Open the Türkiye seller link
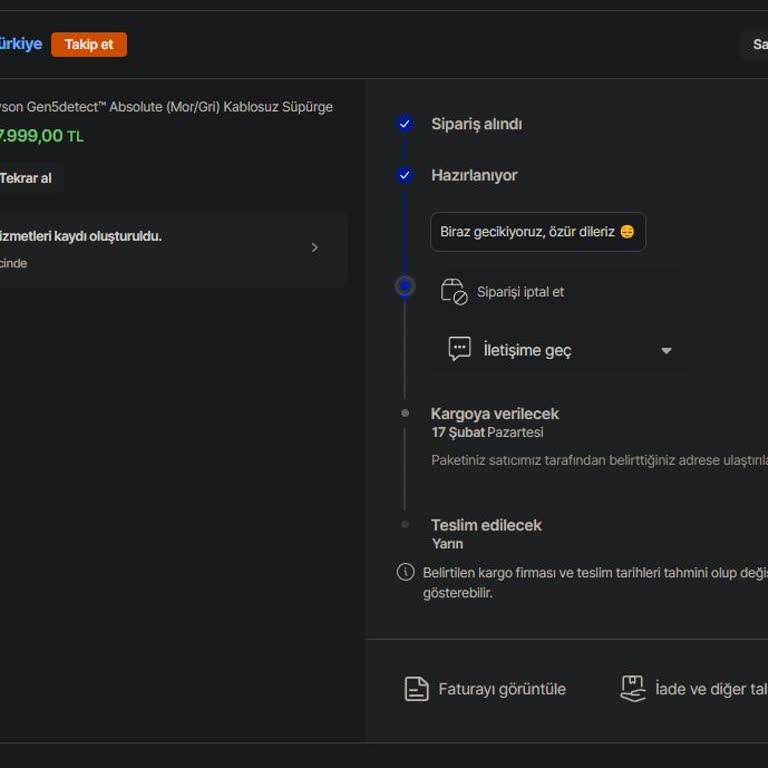 click(21, 44)
